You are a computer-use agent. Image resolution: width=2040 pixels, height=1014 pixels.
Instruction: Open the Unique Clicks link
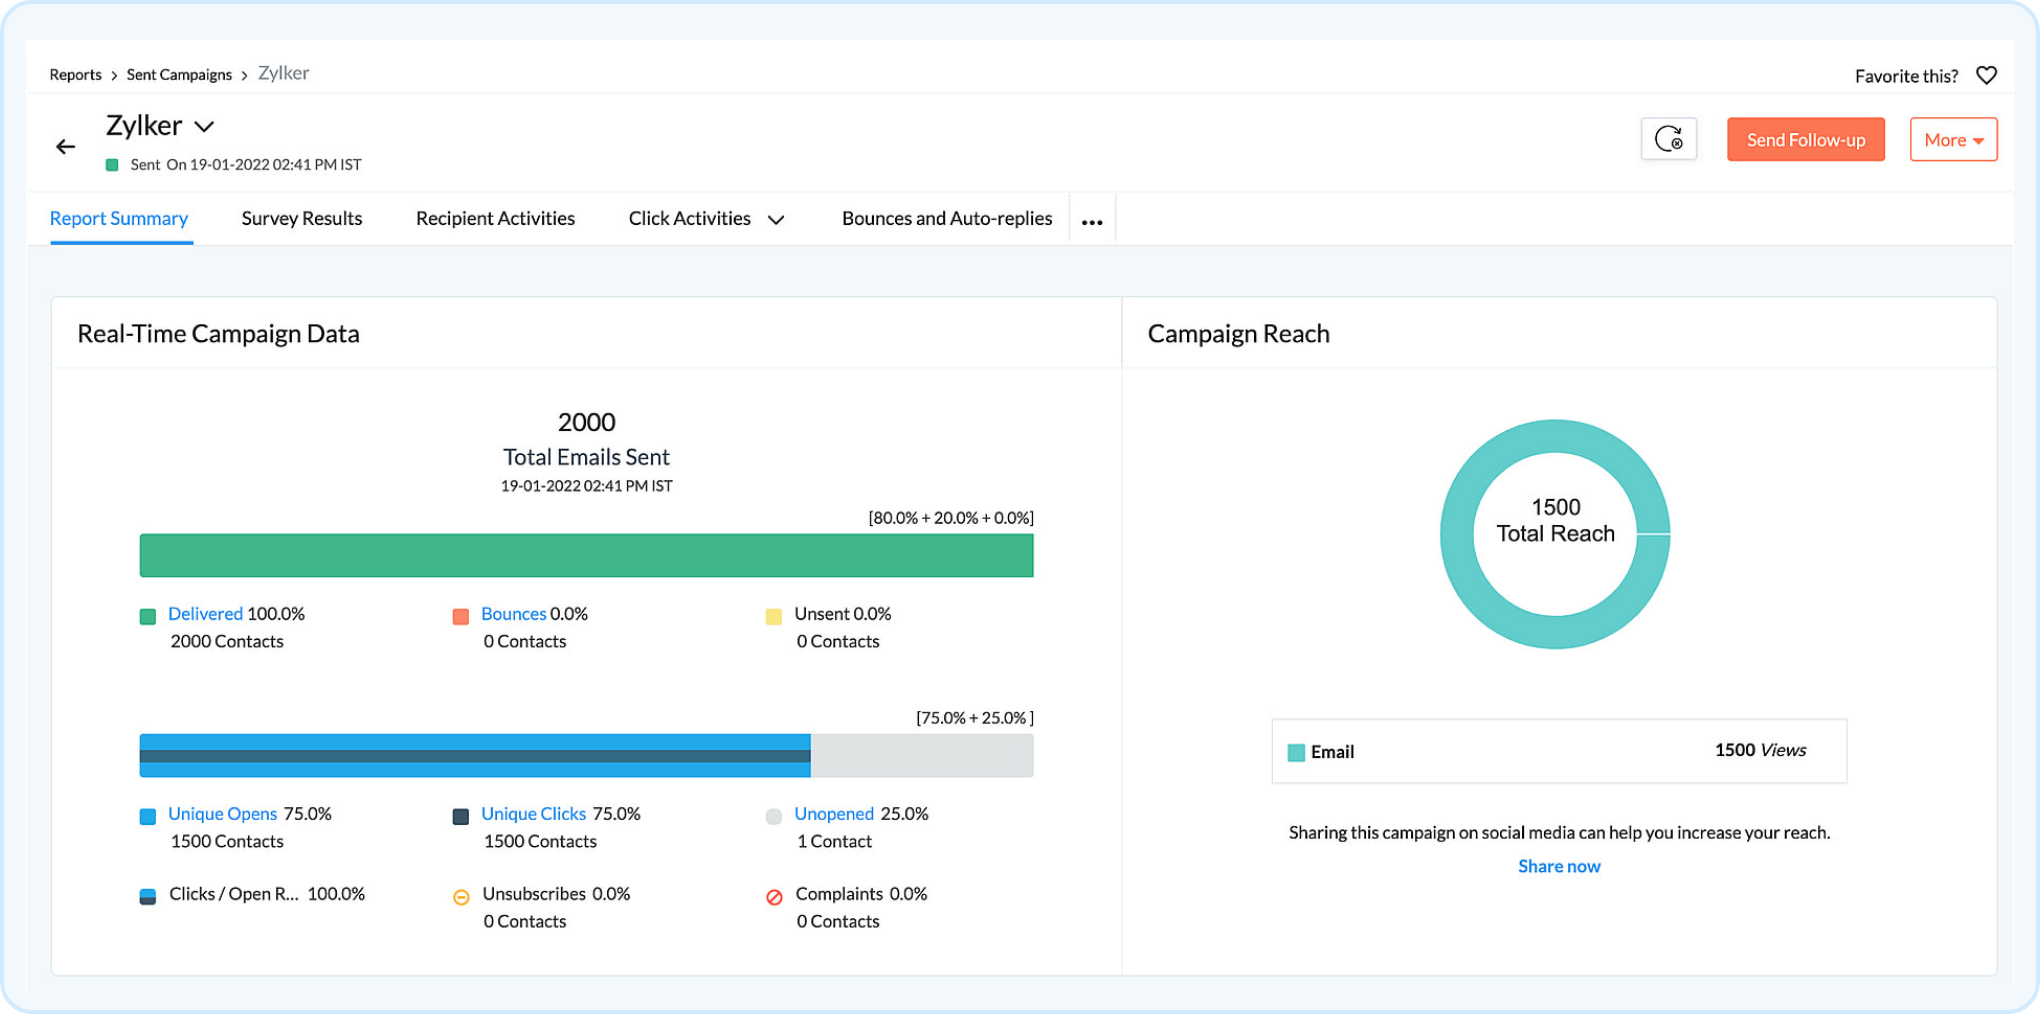(x=533, y=814)
